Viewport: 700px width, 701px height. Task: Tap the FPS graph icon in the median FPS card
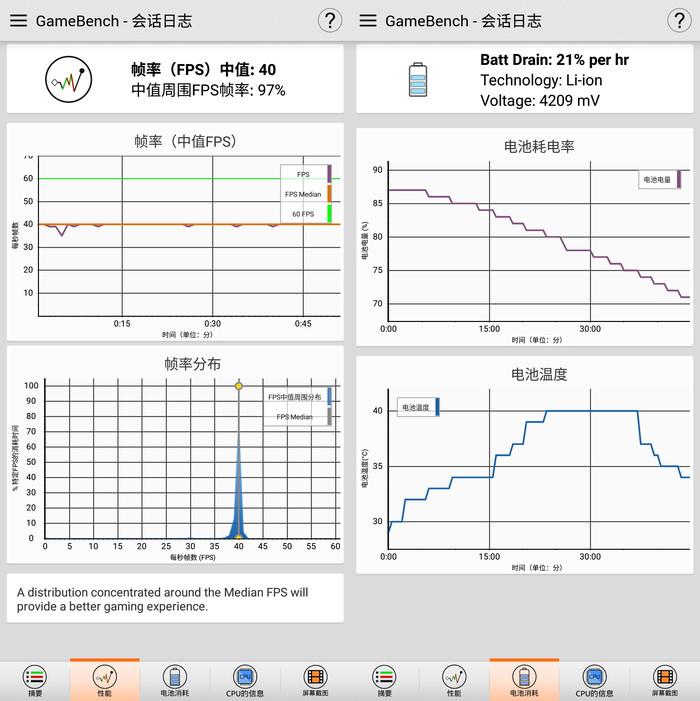pyautogui.click(x=68, y=79)
